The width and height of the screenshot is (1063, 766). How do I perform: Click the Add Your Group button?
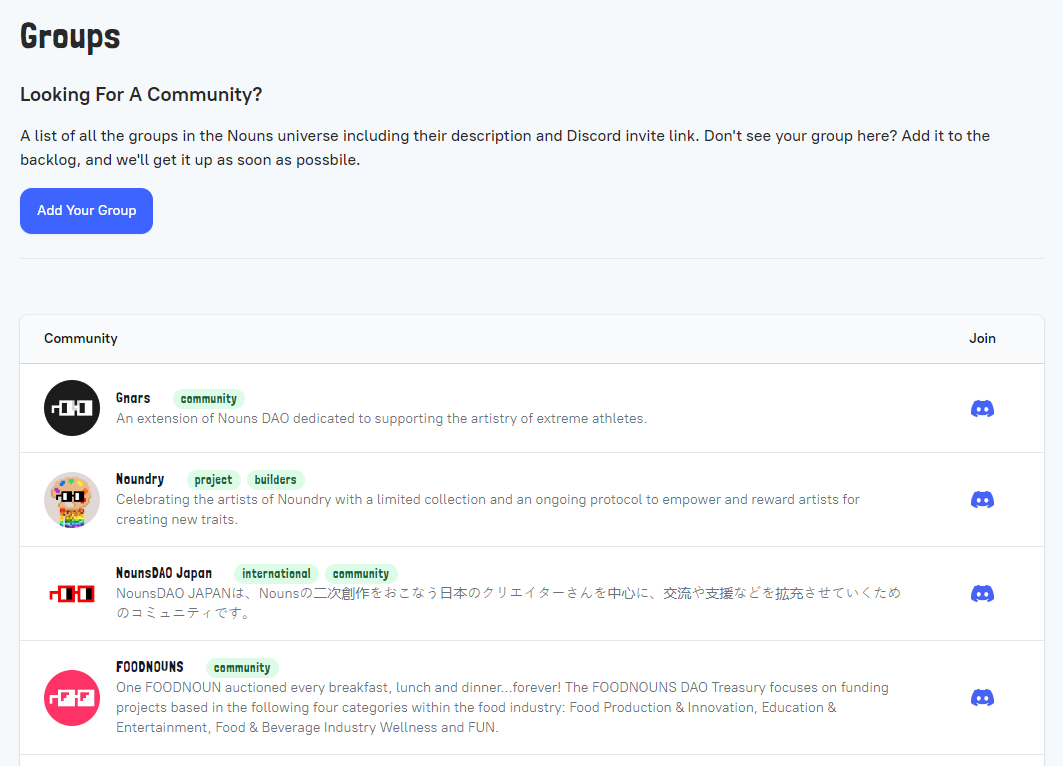click(x=86, y=211)
